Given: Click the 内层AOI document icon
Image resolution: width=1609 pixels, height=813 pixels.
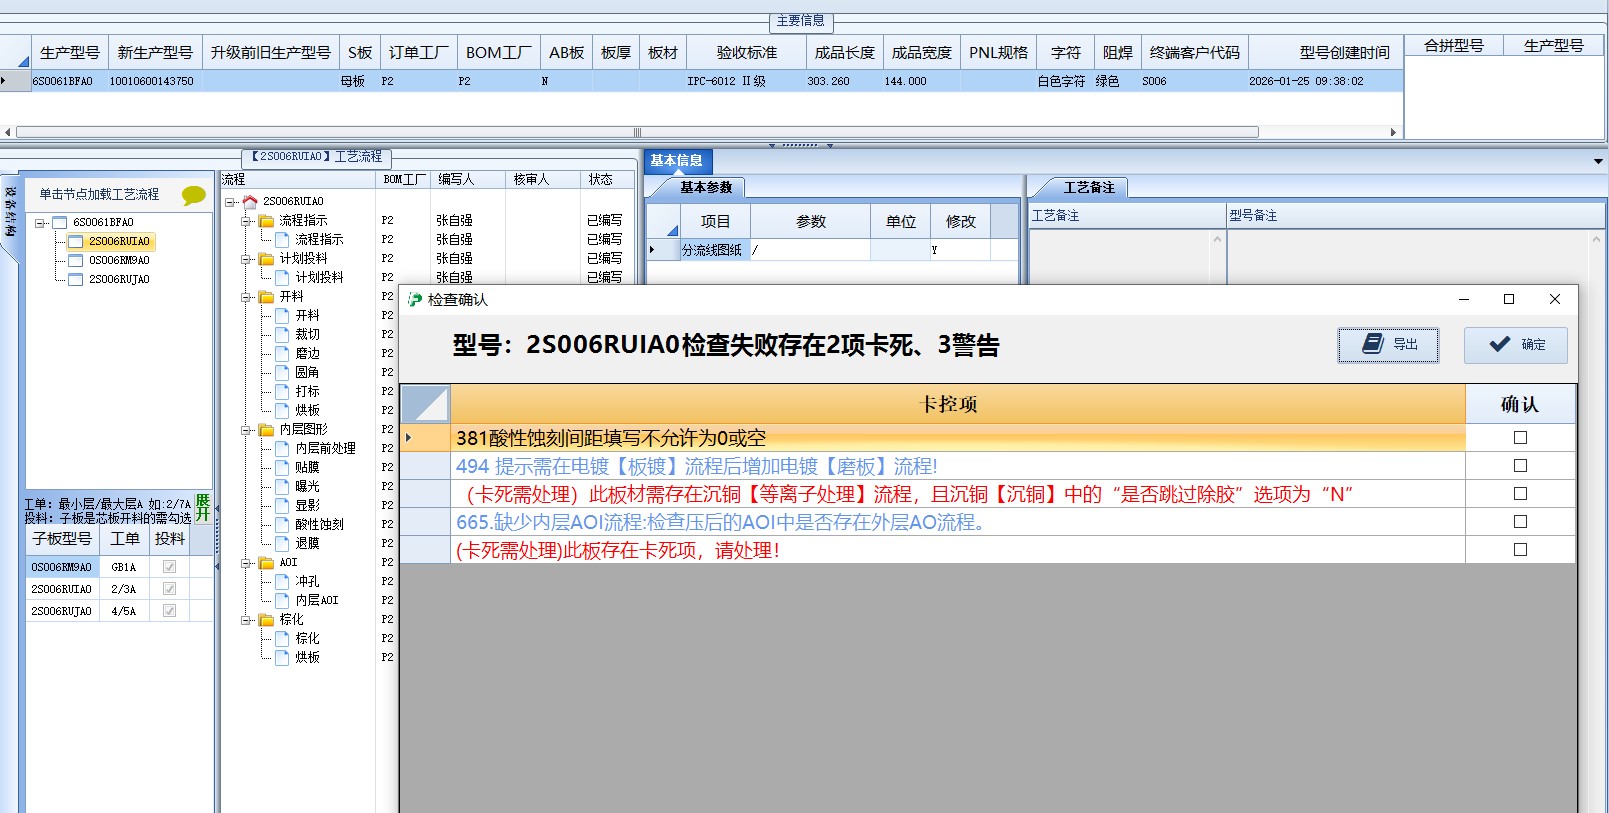Looking at the screenshot, I should pos(282,601).
